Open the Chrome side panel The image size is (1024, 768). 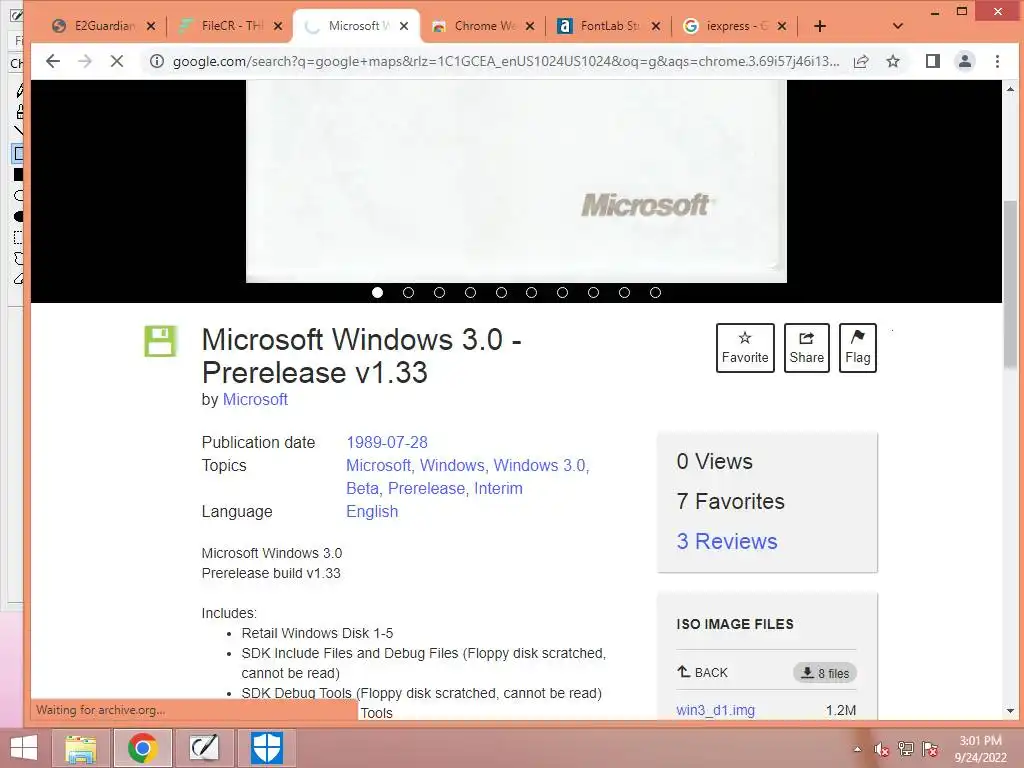click(933, 61)
